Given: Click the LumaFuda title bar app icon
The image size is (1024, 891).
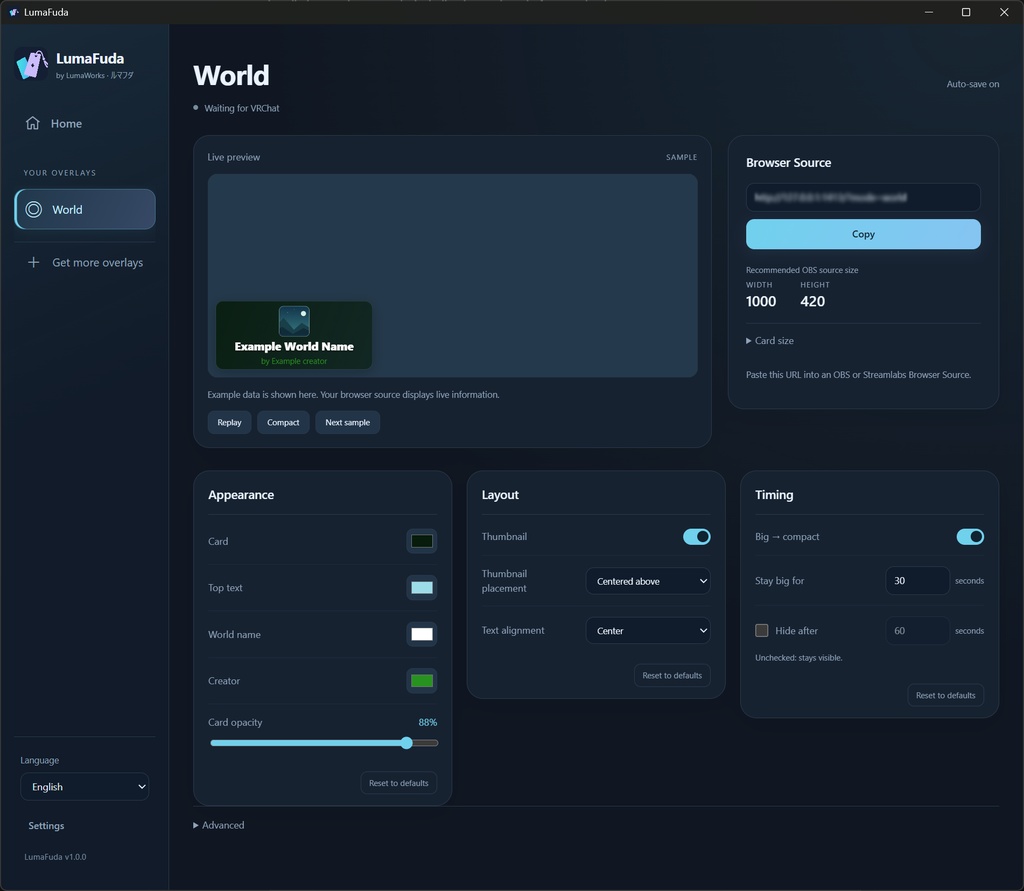Looking at the screenshot, I should [14, 12].
